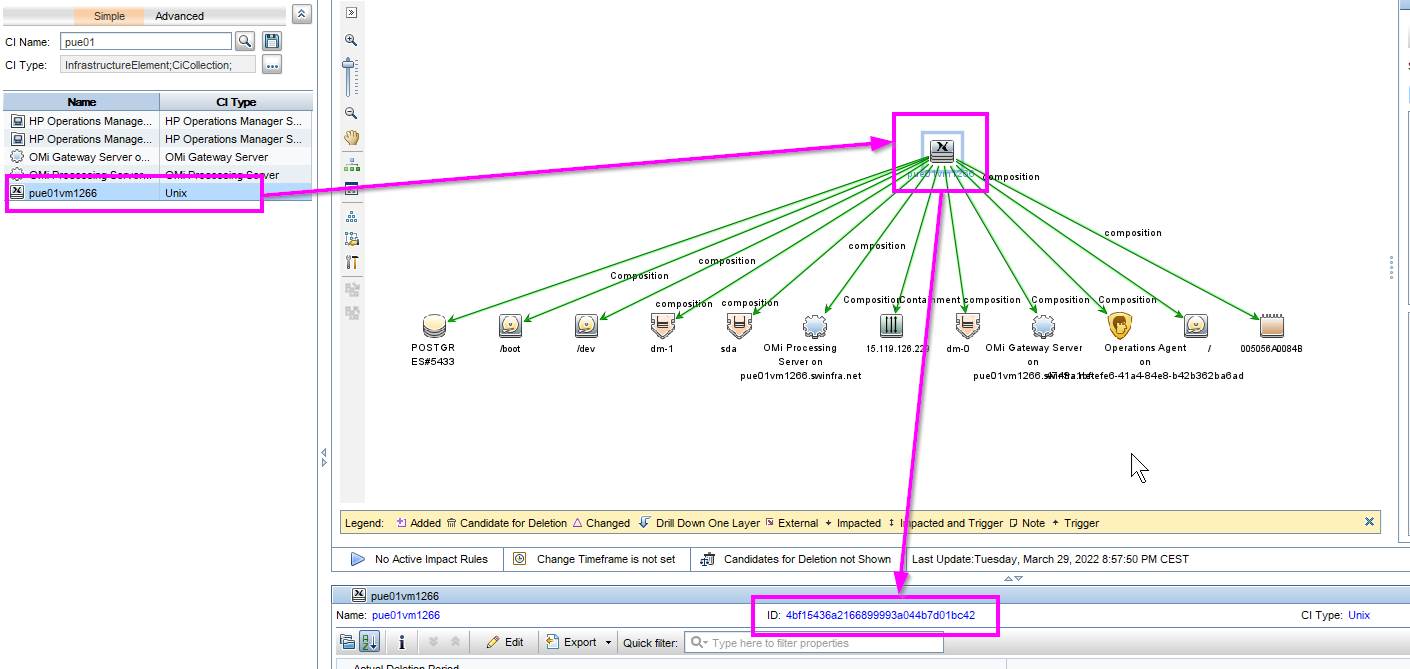Select the /dev file system node
This screenshot has width=1410, height=669.
(586, 326)
